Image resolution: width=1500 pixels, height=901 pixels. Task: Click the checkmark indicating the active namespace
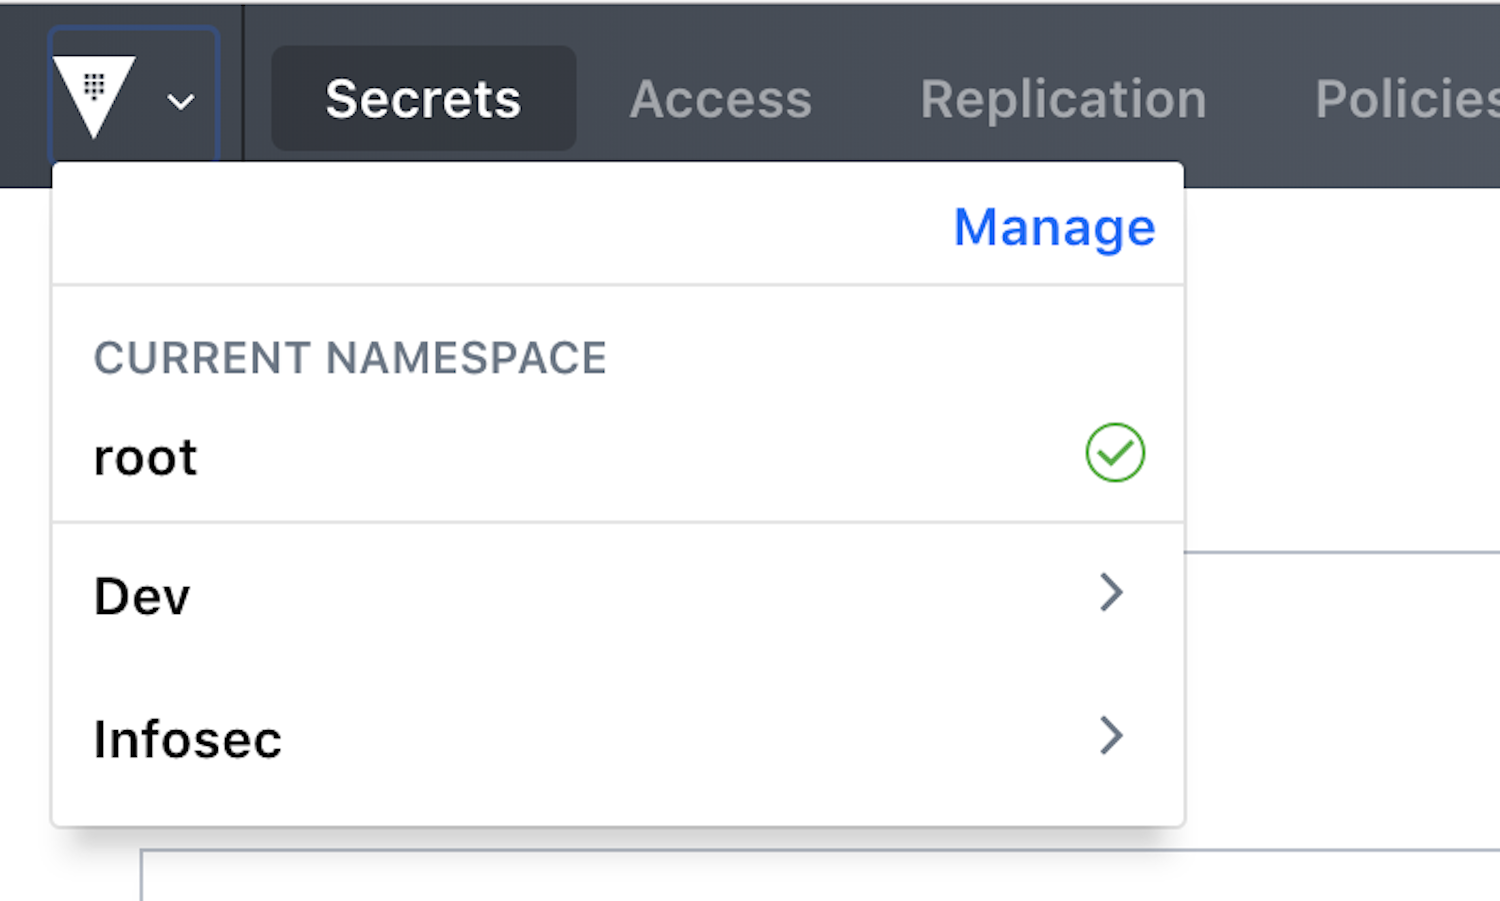coord(1114,453)
